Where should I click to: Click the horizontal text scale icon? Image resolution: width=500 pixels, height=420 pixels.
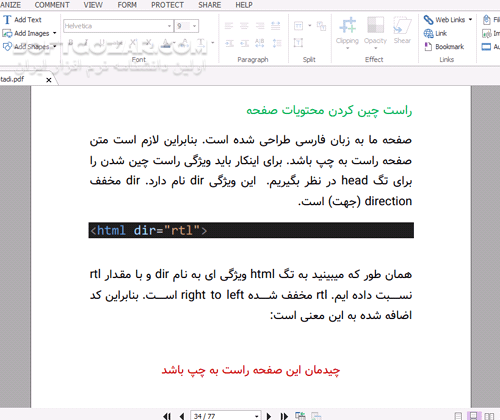[201, 43]
